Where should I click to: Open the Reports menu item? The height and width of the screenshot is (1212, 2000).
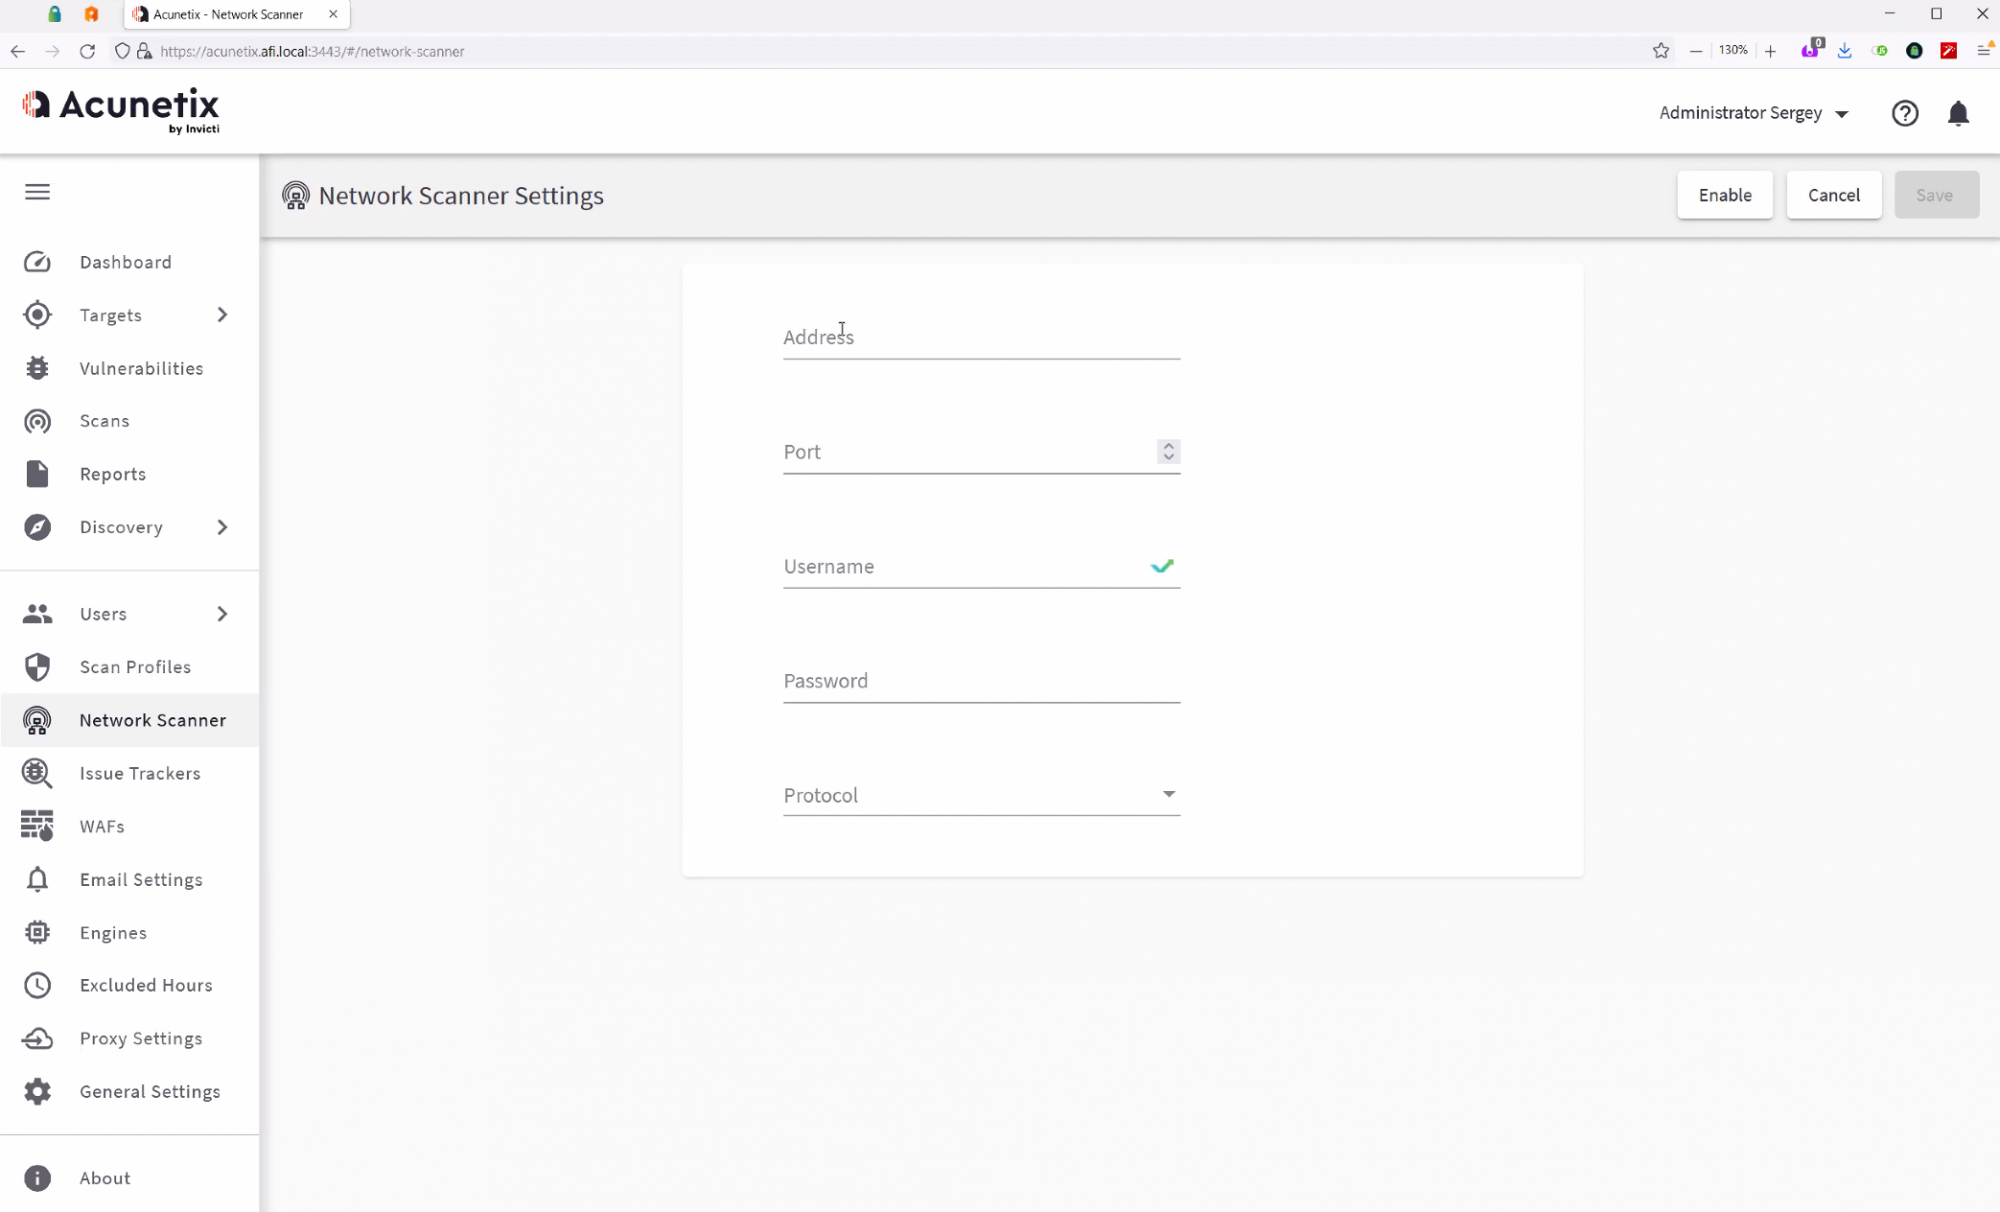click(x=113, y=474)
